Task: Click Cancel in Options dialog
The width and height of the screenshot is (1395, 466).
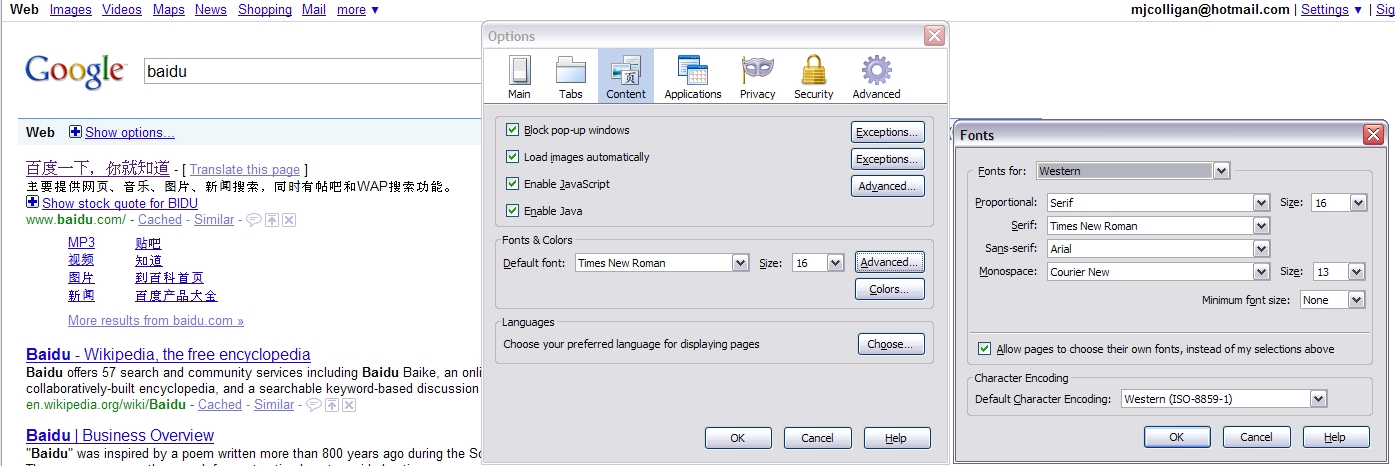Action: pos(818,438)
